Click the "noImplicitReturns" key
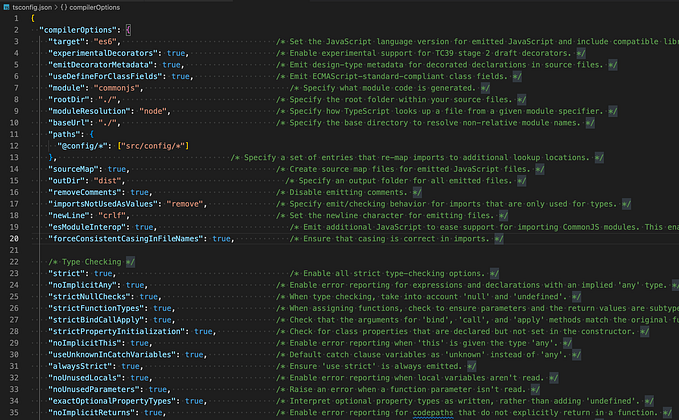Viewport: 679px width, 420px height. 91,413
